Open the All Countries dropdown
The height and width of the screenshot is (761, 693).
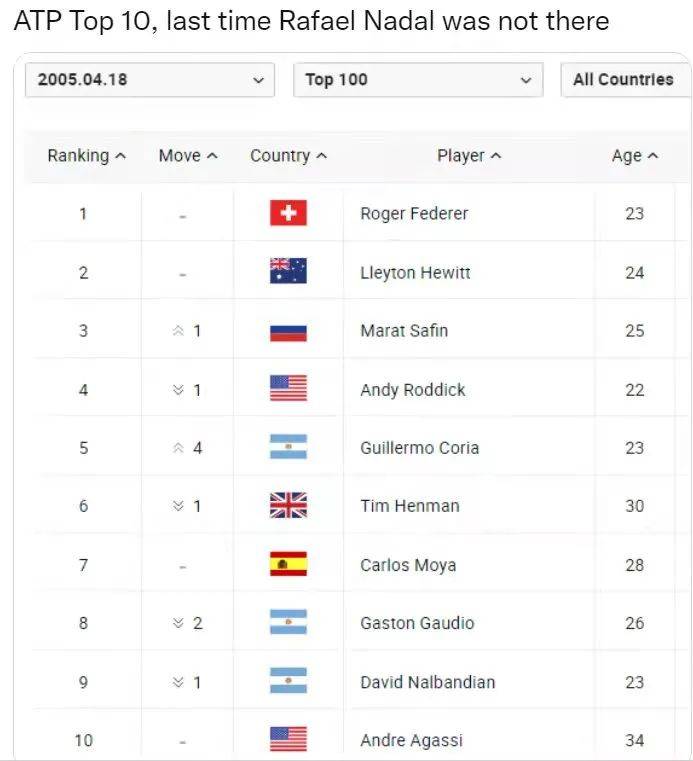[627, 80]
